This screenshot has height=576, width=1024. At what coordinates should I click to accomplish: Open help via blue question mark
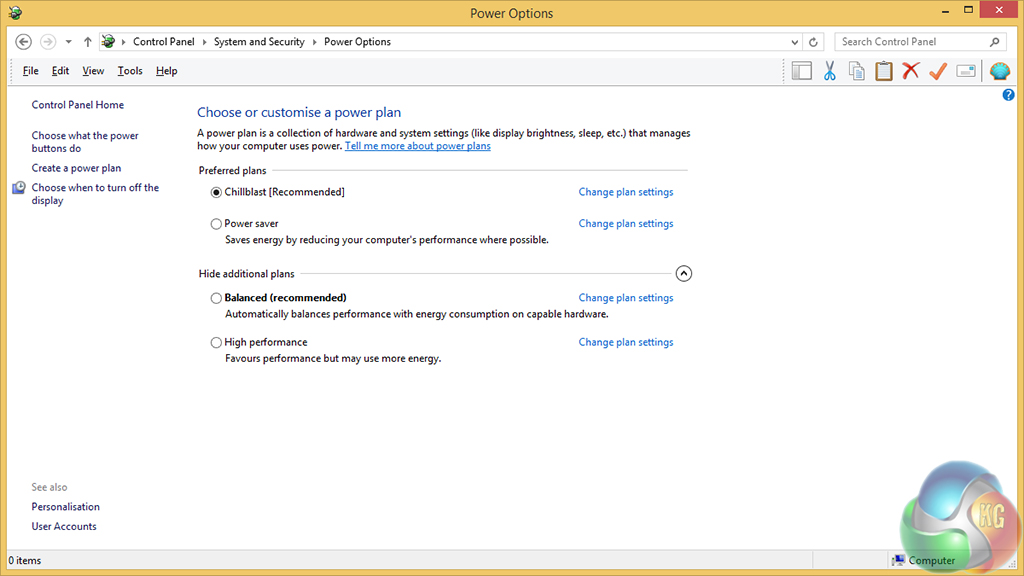coord(1008,95)
